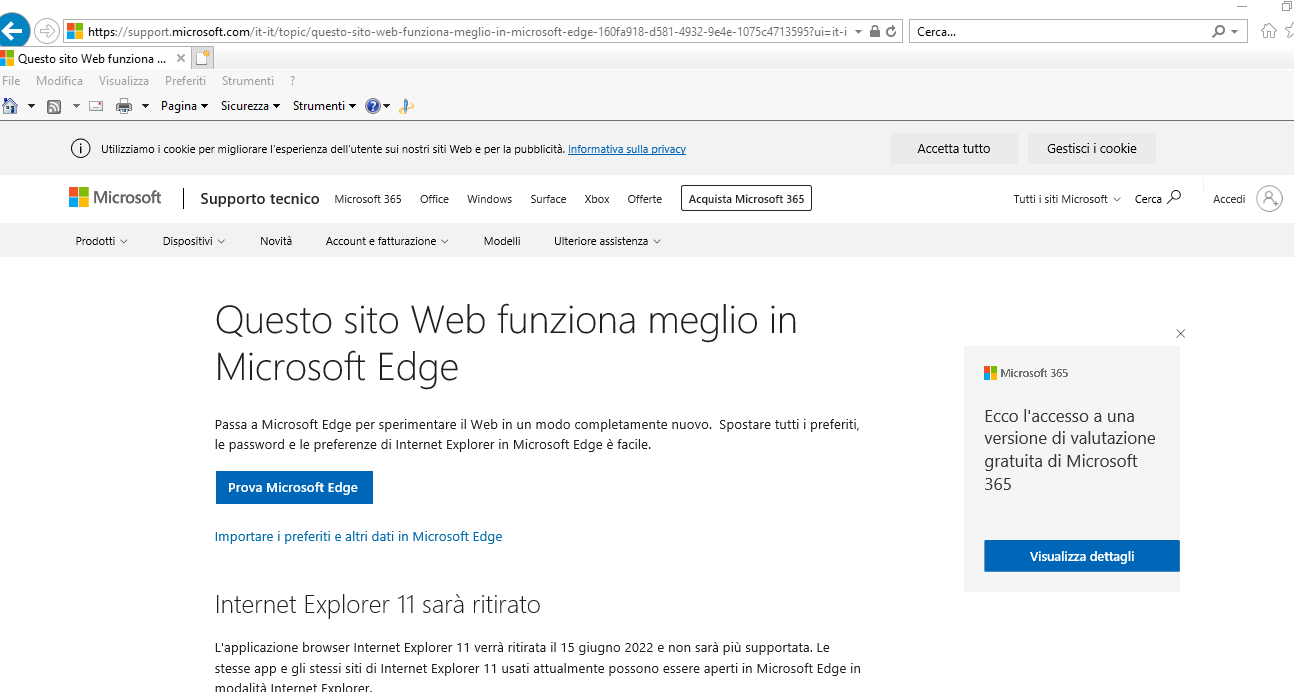
Task: Open the Sicurezza dropdown menu
Action: (250, 106)
